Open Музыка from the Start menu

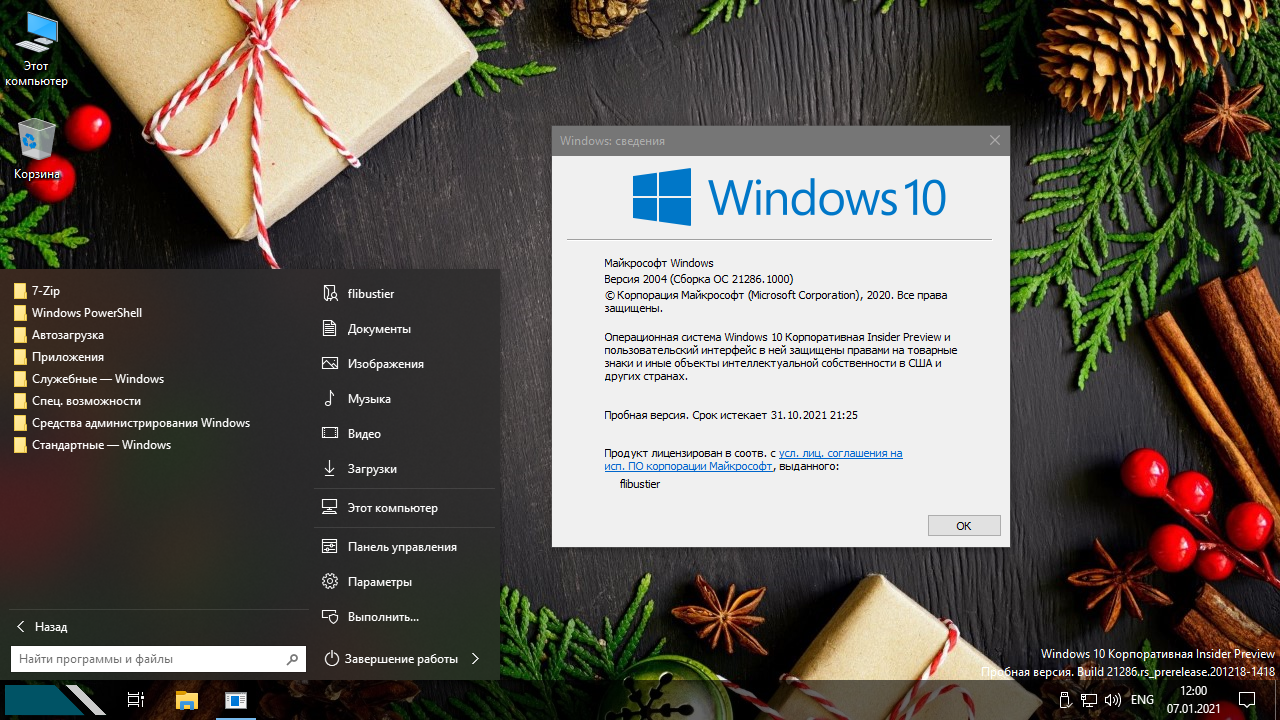tap(405, 399)
